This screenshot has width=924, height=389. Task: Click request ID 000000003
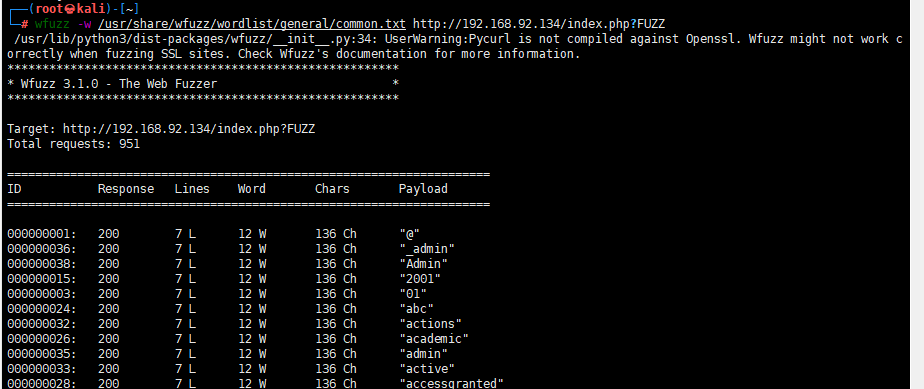[42, 294]
